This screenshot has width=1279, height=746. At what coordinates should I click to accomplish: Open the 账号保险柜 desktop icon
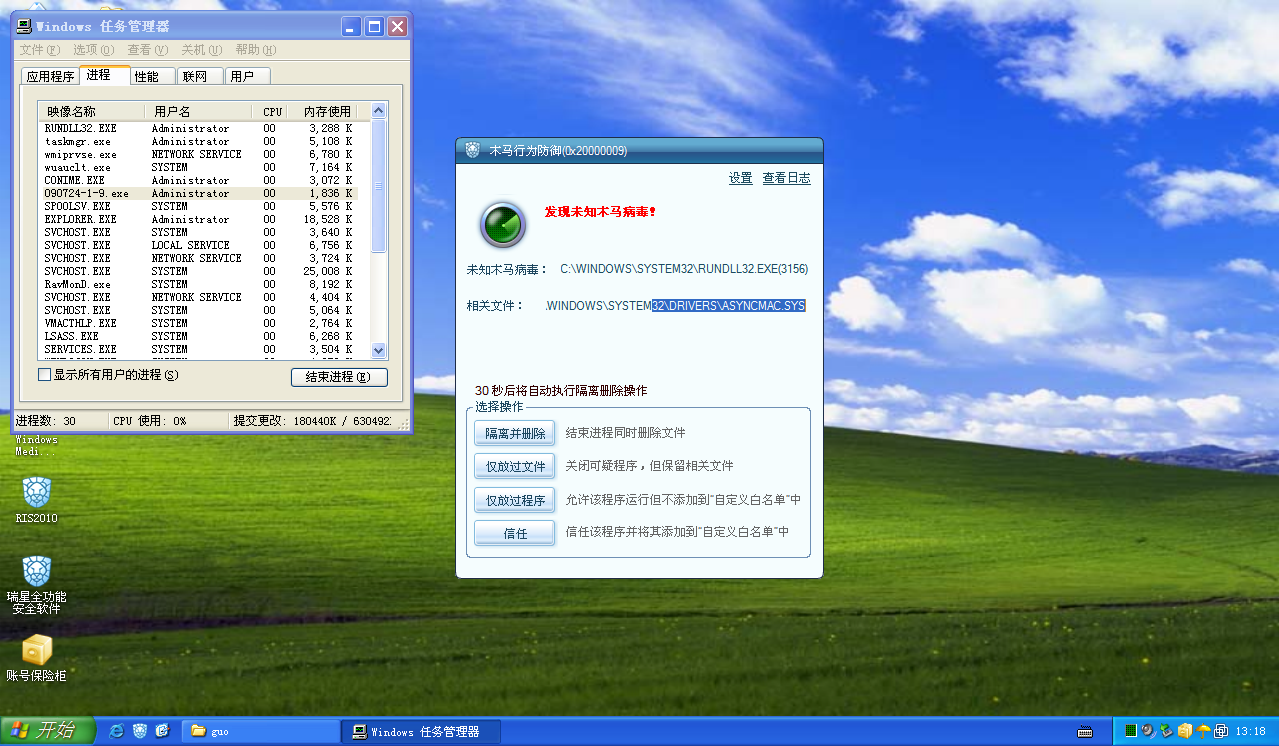coord(36,658)
